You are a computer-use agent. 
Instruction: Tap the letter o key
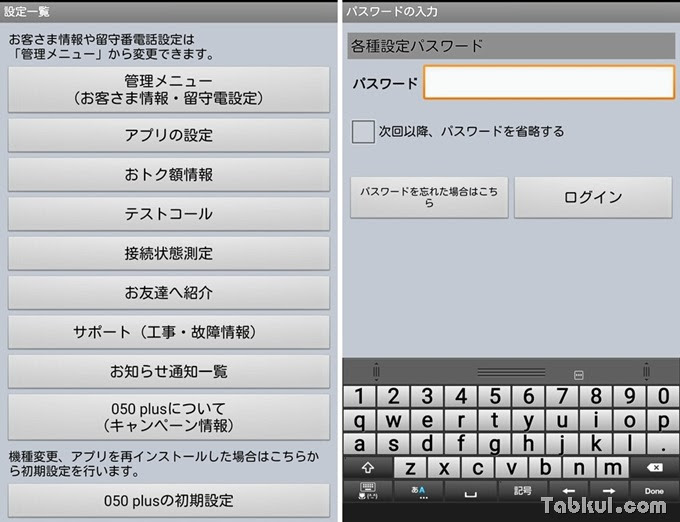tap(629, 420)
